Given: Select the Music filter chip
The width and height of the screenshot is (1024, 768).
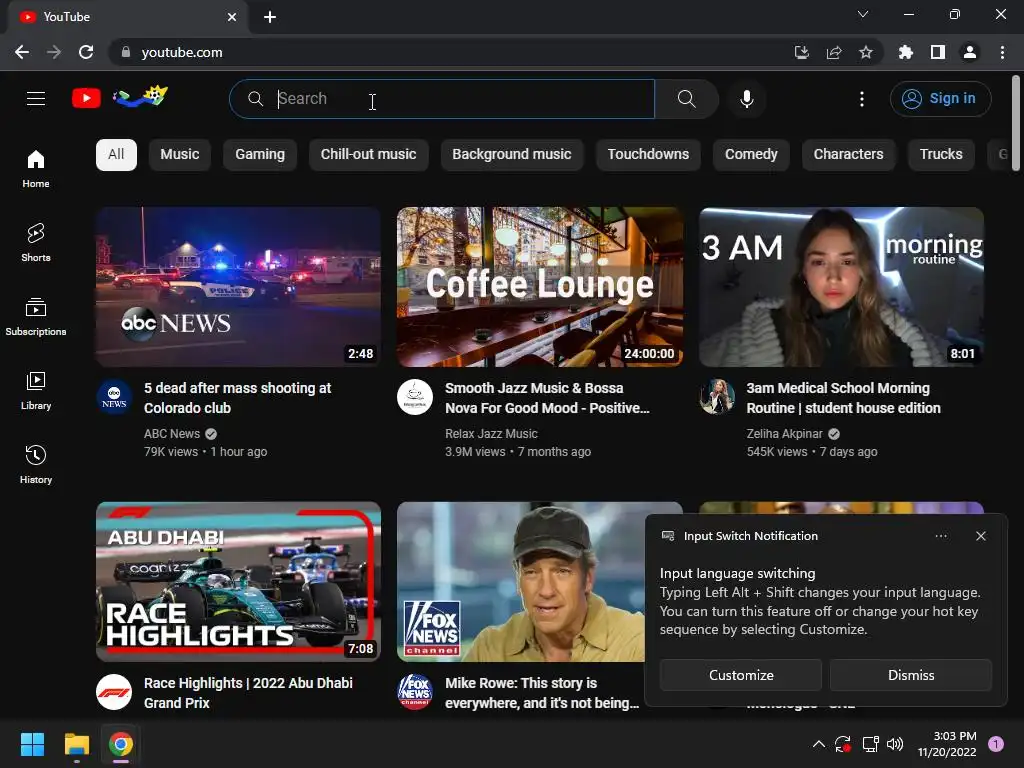Looking at the screenshot, I should (180, 155).
